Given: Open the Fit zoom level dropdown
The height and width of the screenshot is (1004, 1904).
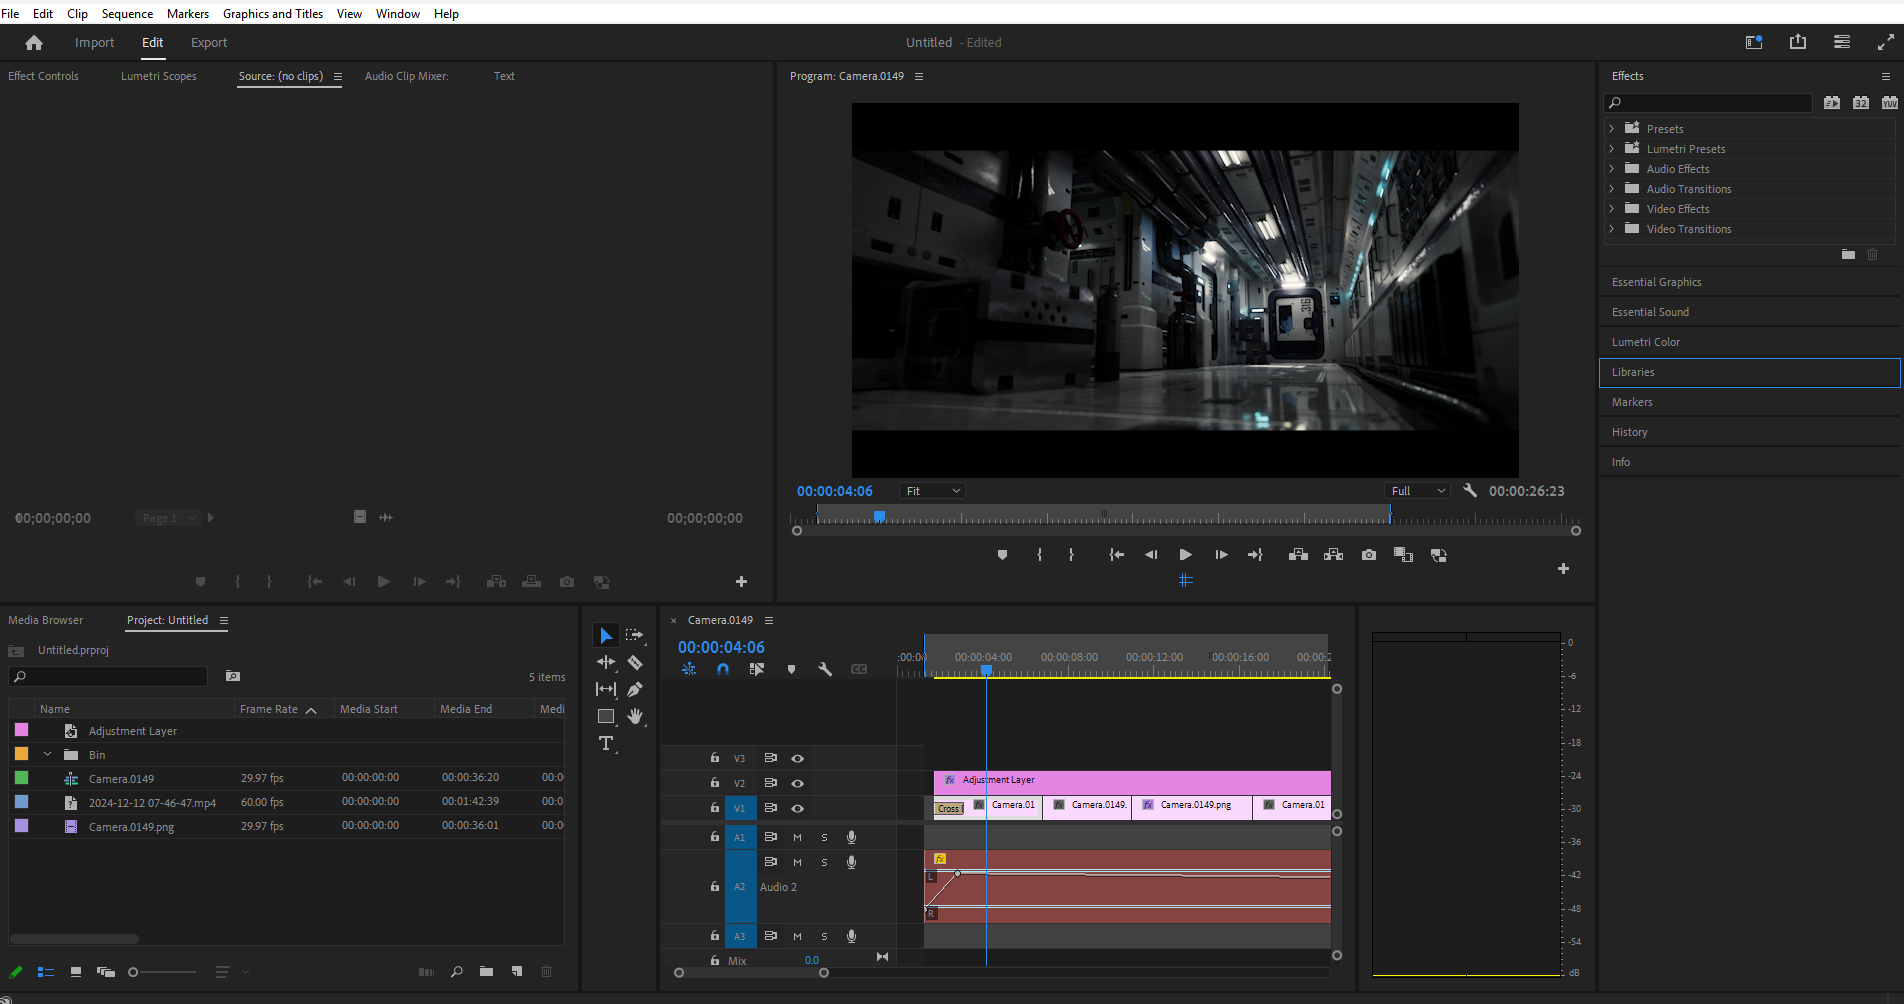Looking at the screenshot, I should (x=932, y=491).
